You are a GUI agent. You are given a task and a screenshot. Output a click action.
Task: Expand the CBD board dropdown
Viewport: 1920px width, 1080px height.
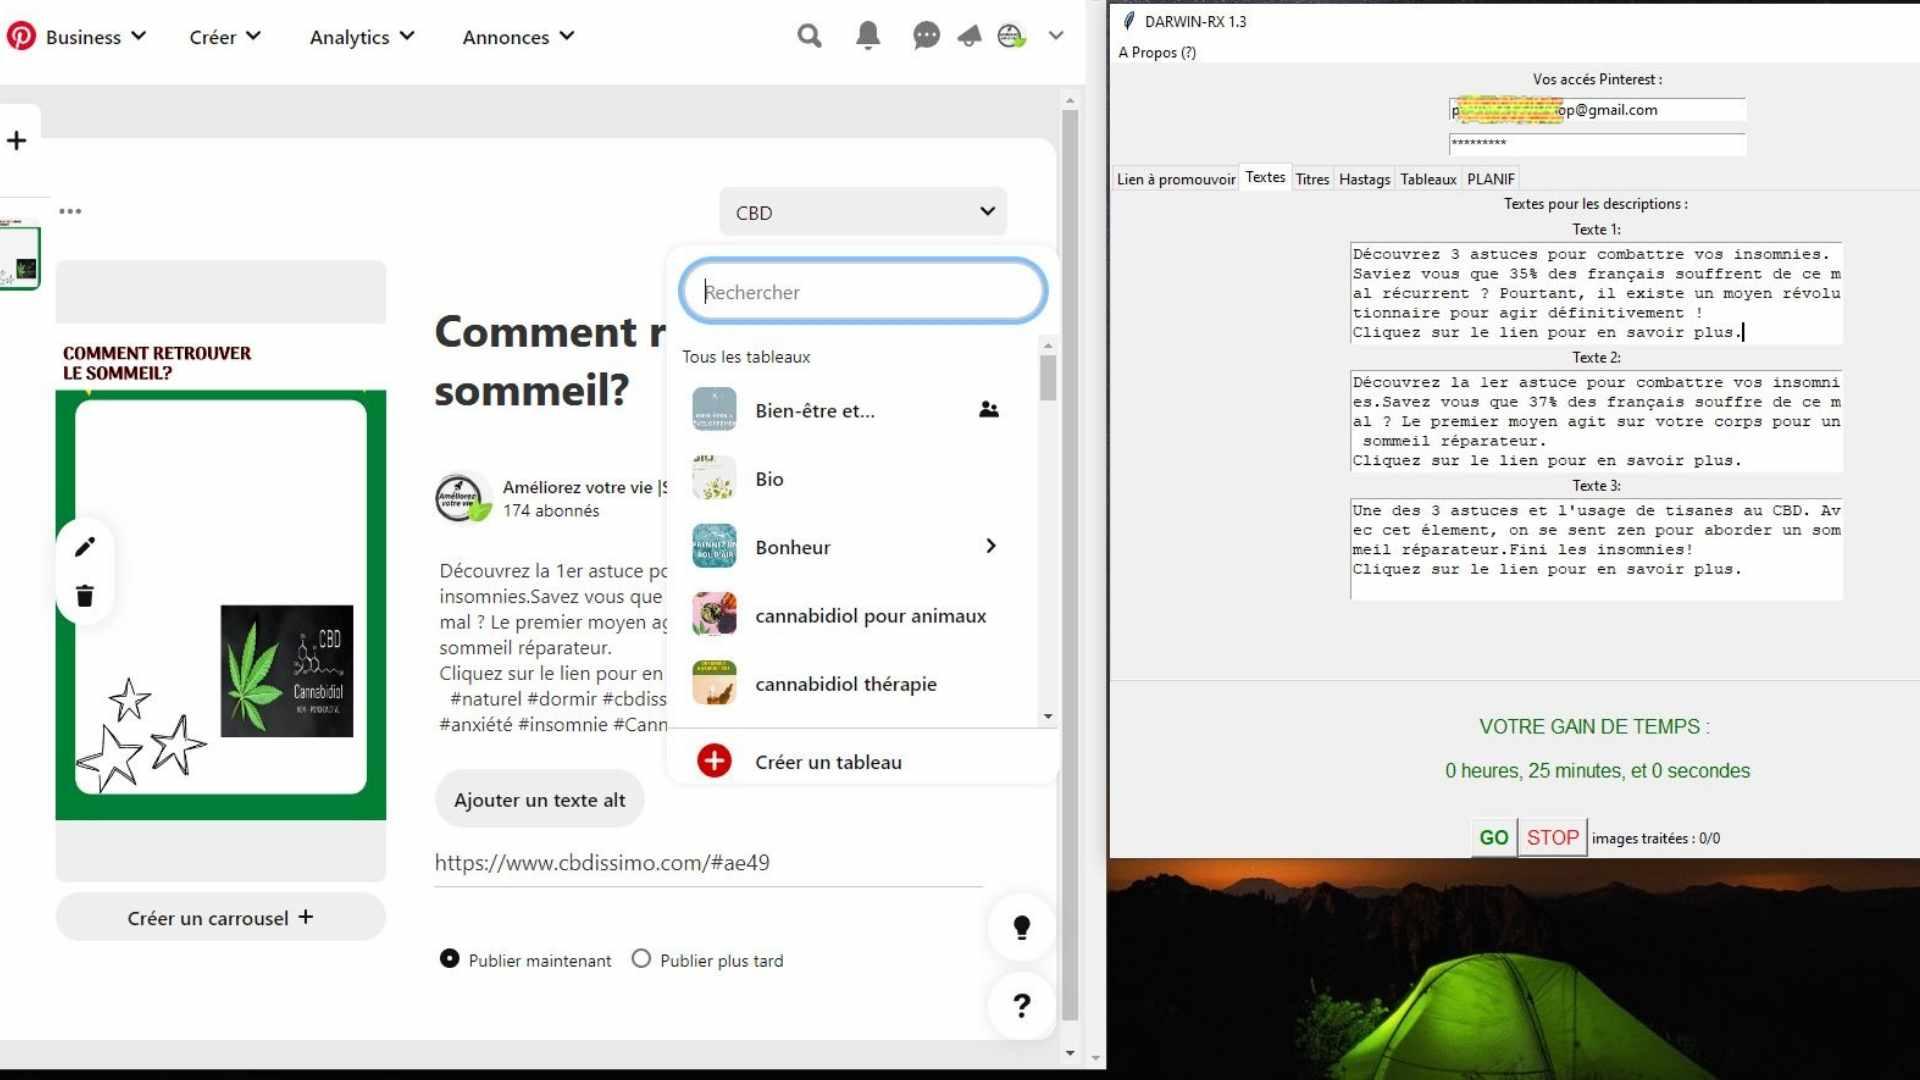[x=864, y=212]
